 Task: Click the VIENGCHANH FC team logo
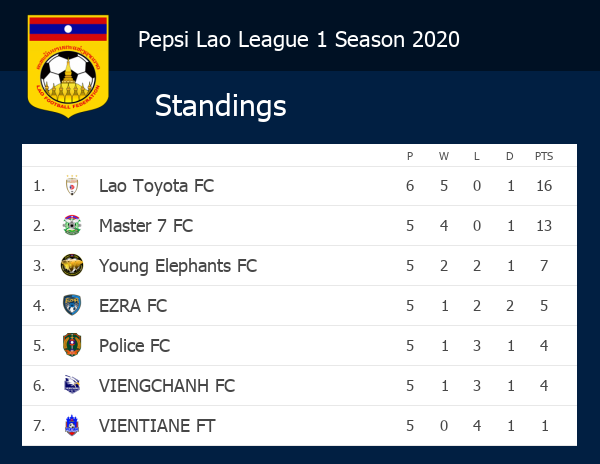(72, 385)
